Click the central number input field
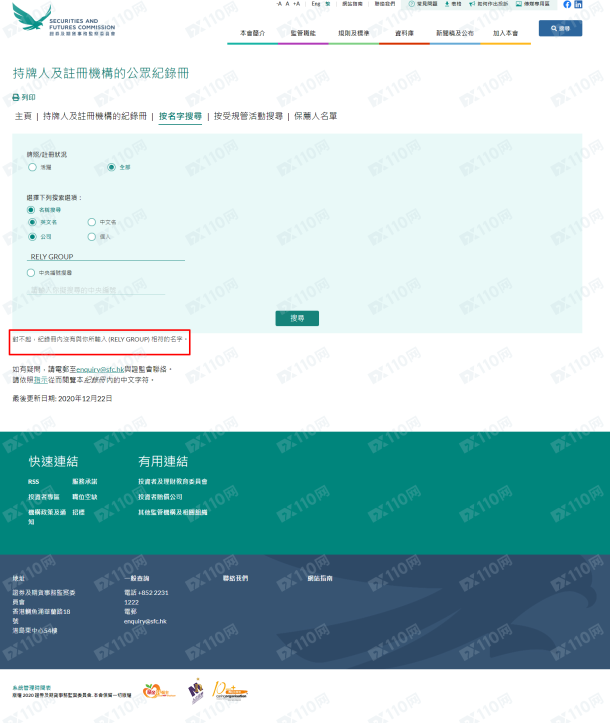Viewport: 610px width, 723px height. click(95, 290)
